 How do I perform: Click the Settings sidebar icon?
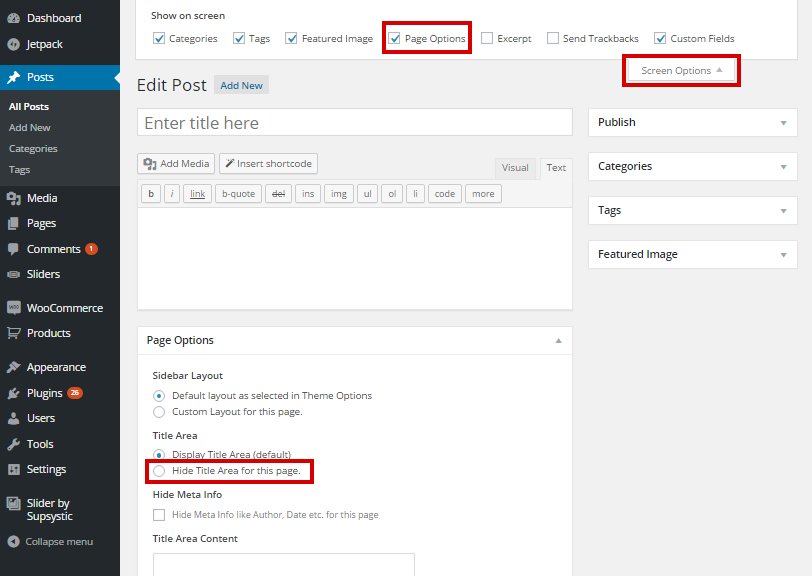pos(13,469)
